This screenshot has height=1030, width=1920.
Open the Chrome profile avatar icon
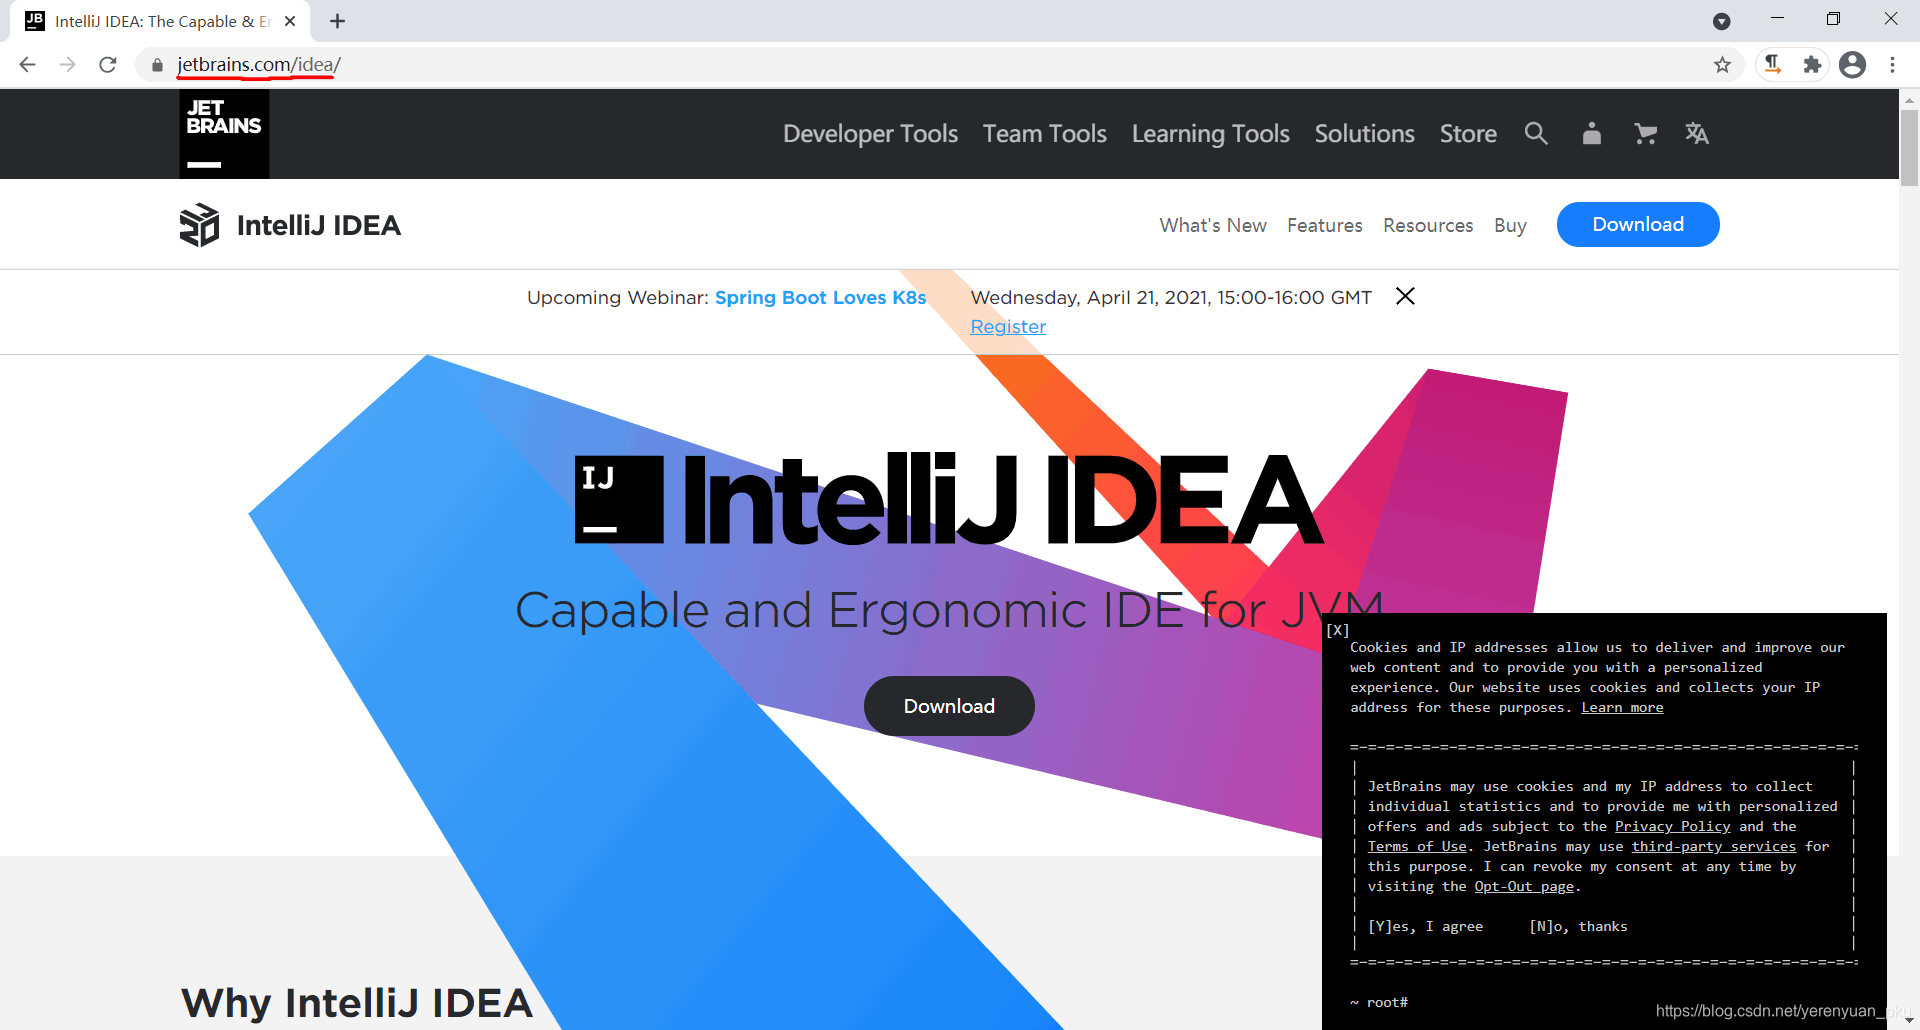tap(1853, 65)
